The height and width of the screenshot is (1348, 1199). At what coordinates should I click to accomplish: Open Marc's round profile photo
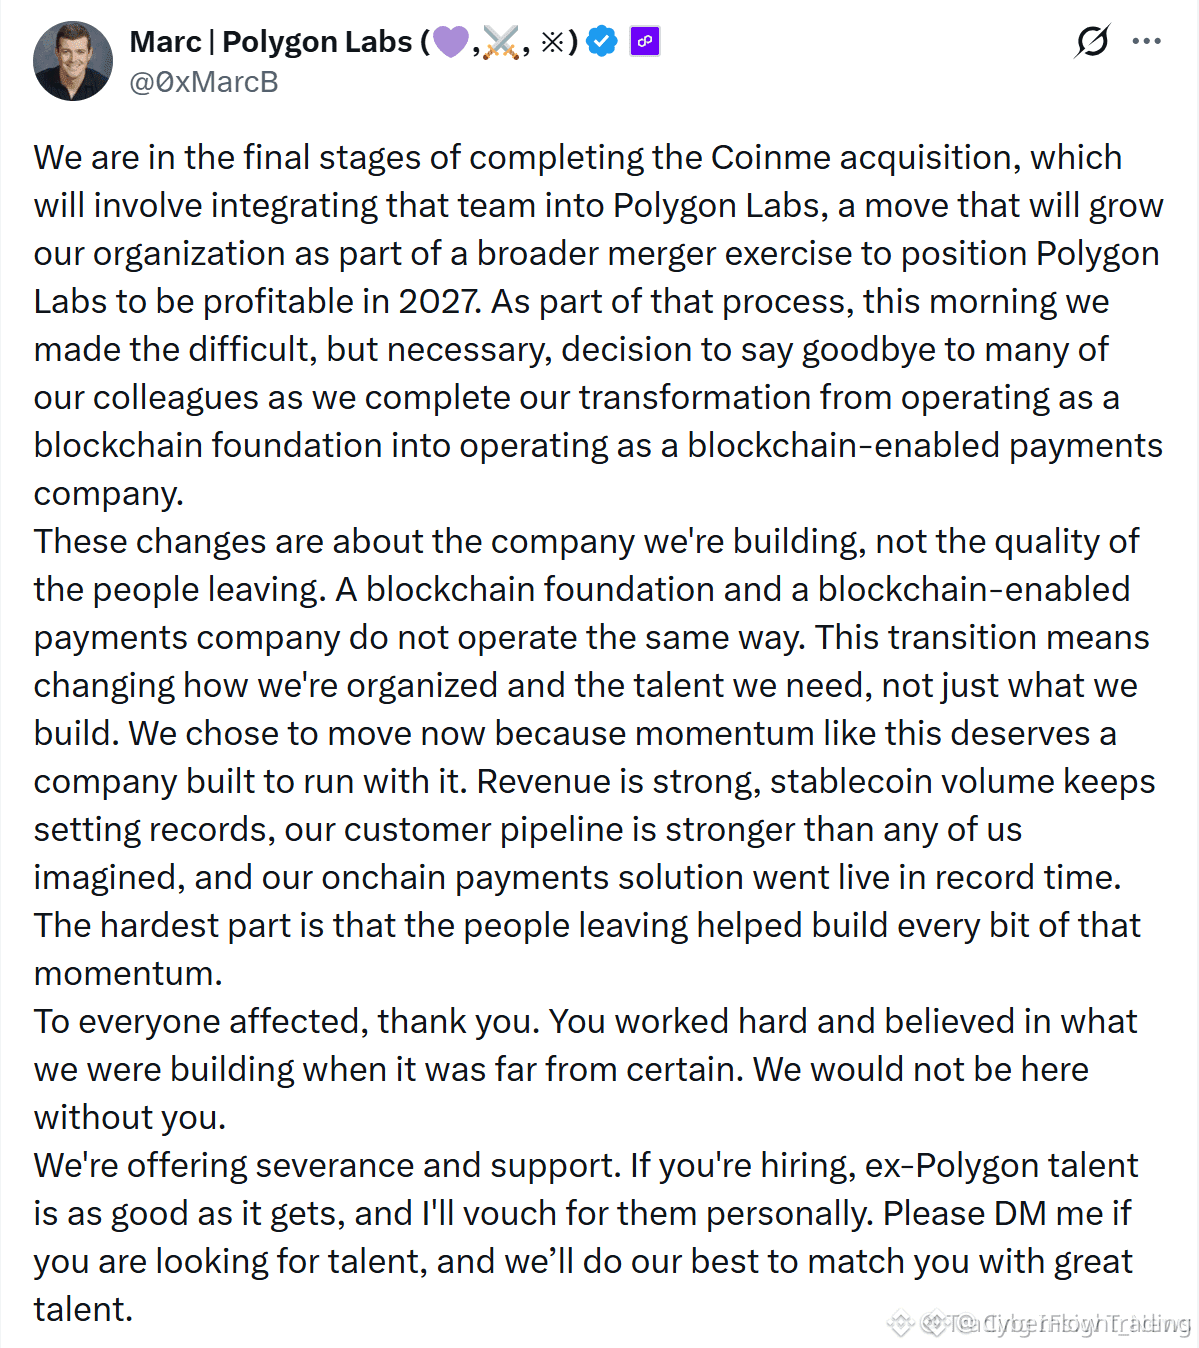tap(73, 61)
